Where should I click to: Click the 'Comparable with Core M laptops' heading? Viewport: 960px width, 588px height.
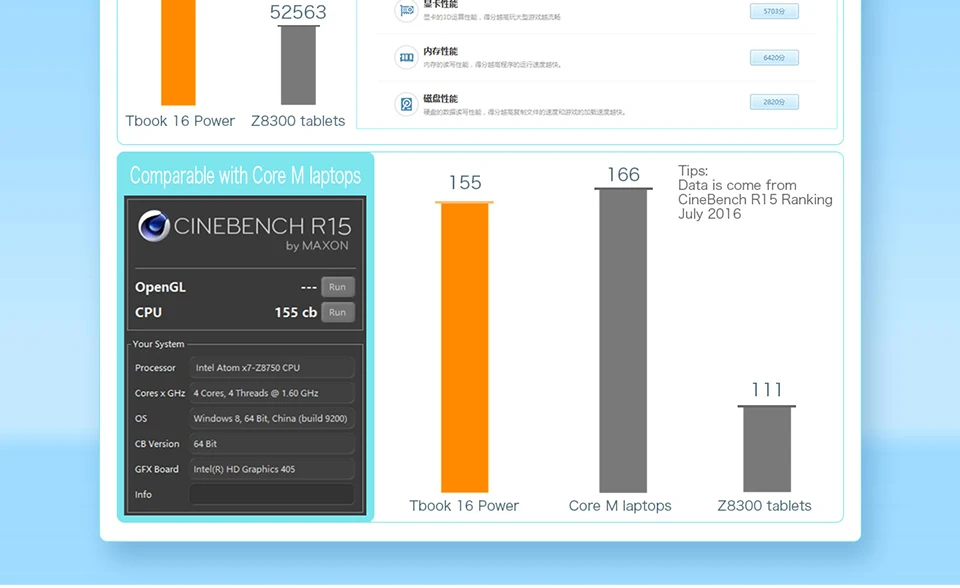pos(245,176)
